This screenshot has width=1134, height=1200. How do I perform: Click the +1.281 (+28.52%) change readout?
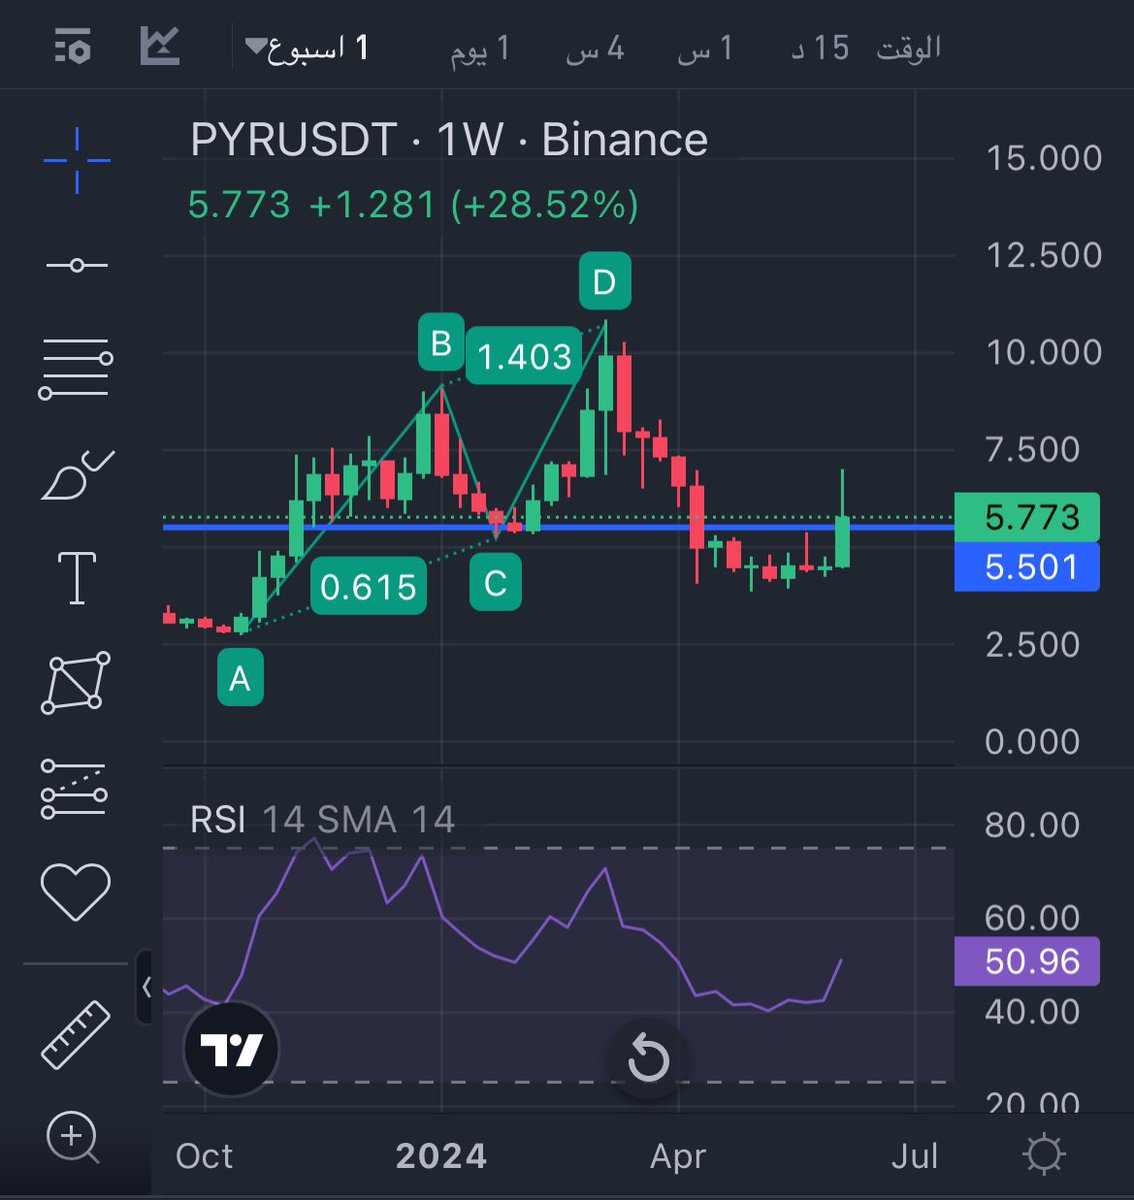pos(473,204)
